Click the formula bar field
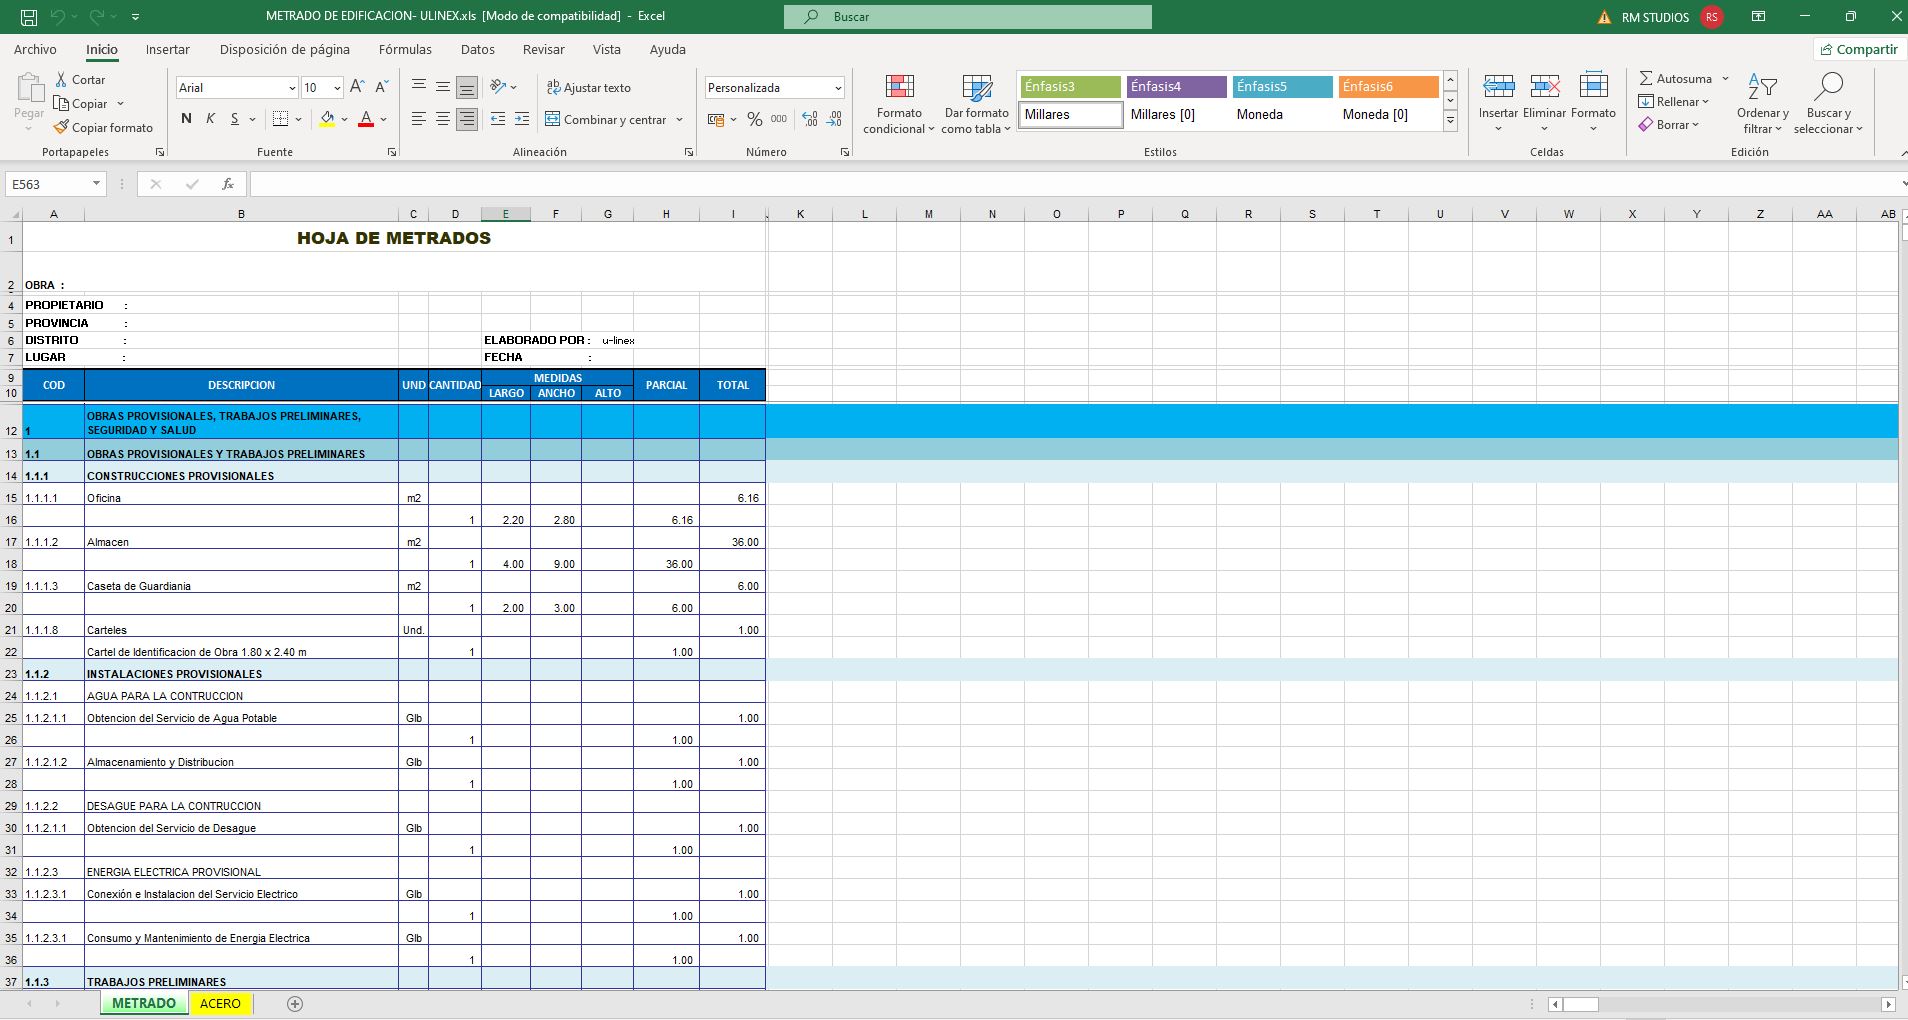1908x1020 pixels. pyautogui.click(x=1075, y=184)
